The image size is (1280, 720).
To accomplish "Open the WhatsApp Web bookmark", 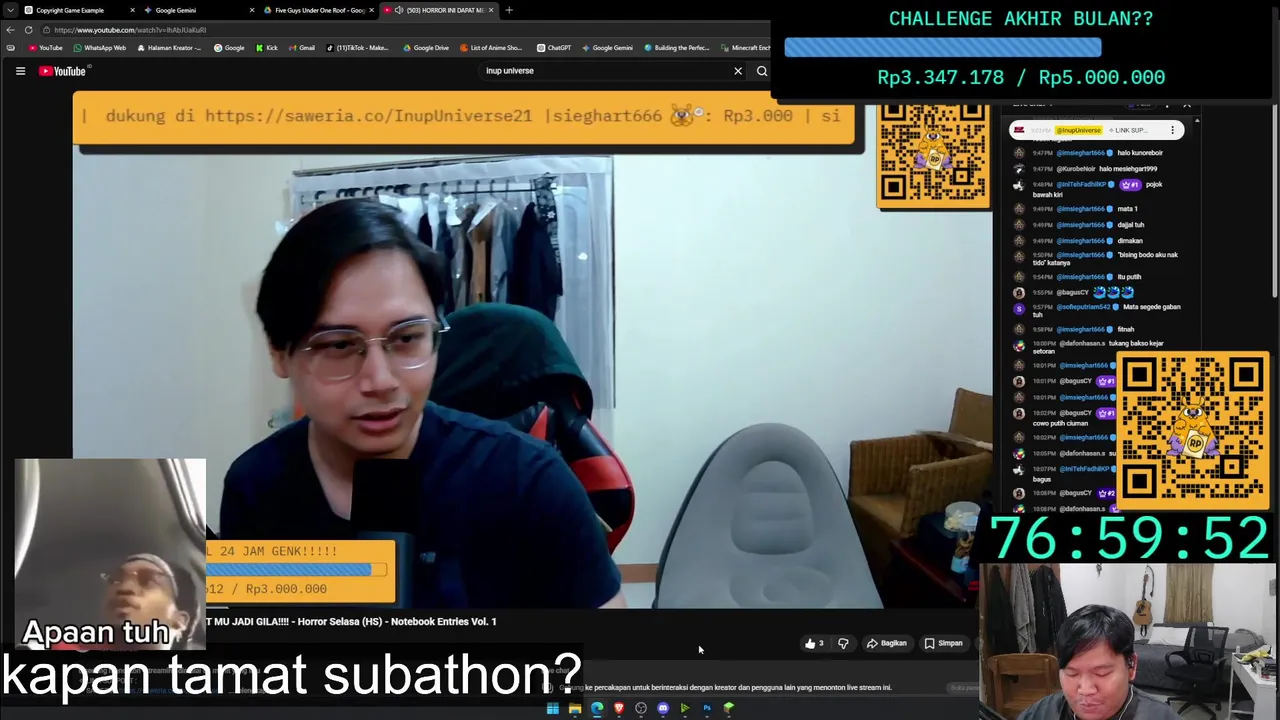I will coord(100,48).
